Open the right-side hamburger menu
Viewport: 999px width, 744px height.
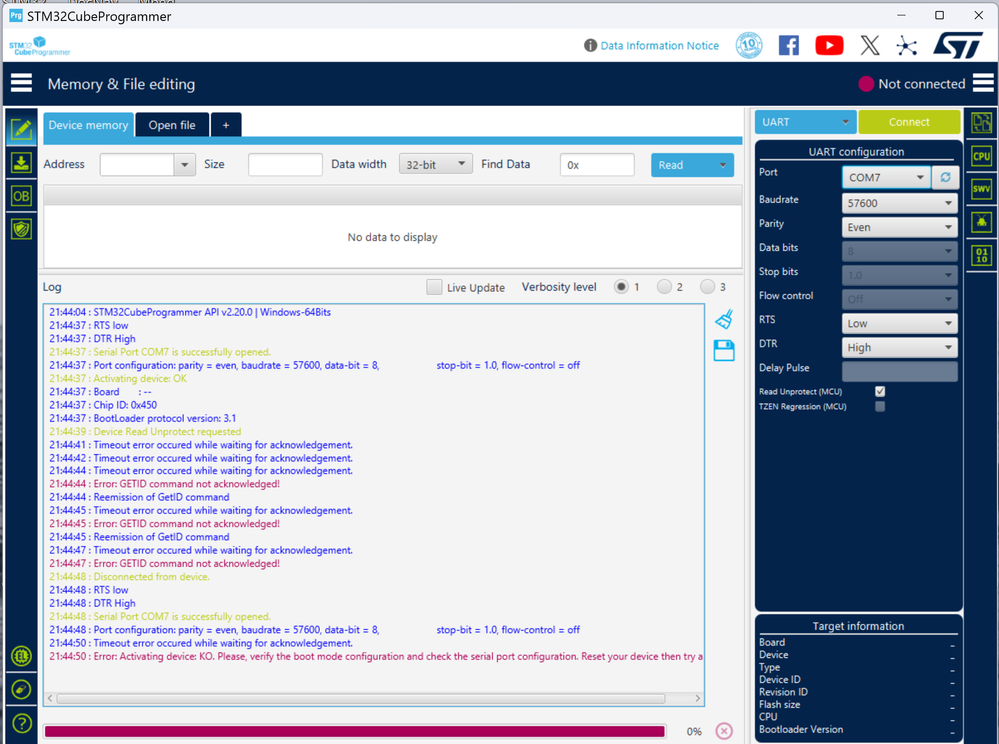click(983, 83)
